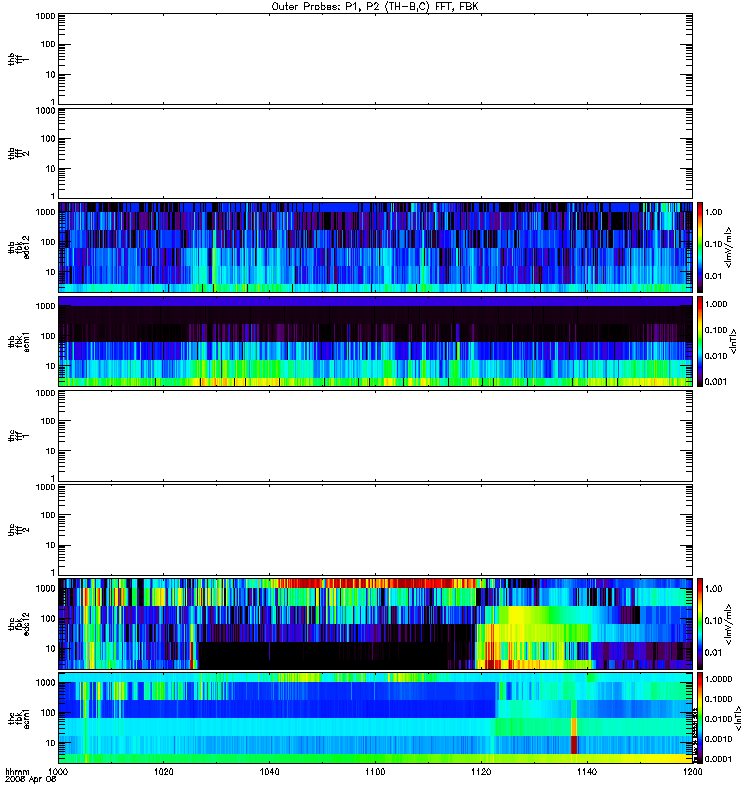The image size is (750, 800).
Task: Click the "2008 Apr 08" date label
Action: (31, 780)
